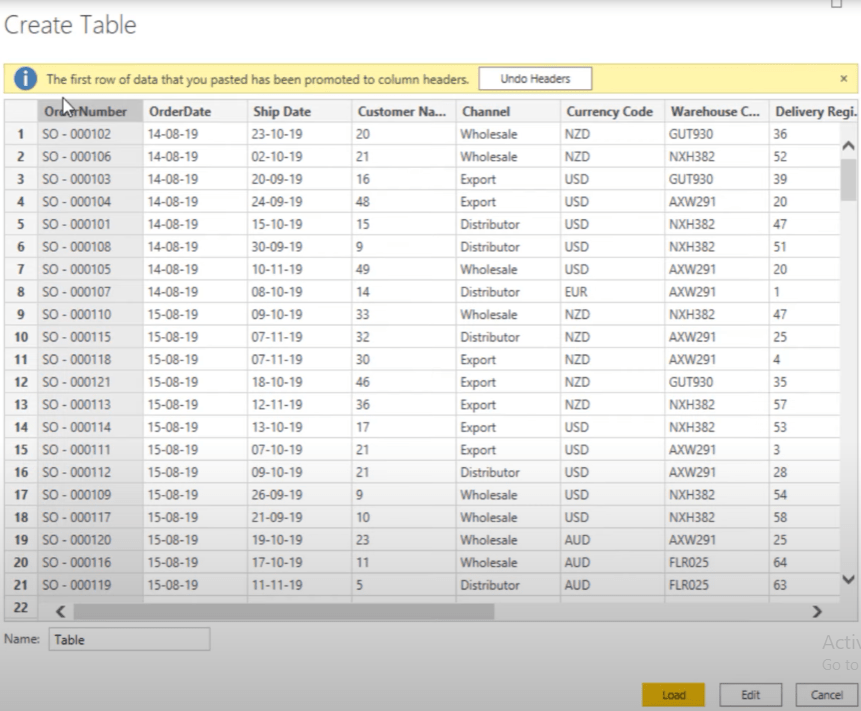Click FLR025 cell in SO - 000116 row
The image size is (861, 711).
click(717, 562)
